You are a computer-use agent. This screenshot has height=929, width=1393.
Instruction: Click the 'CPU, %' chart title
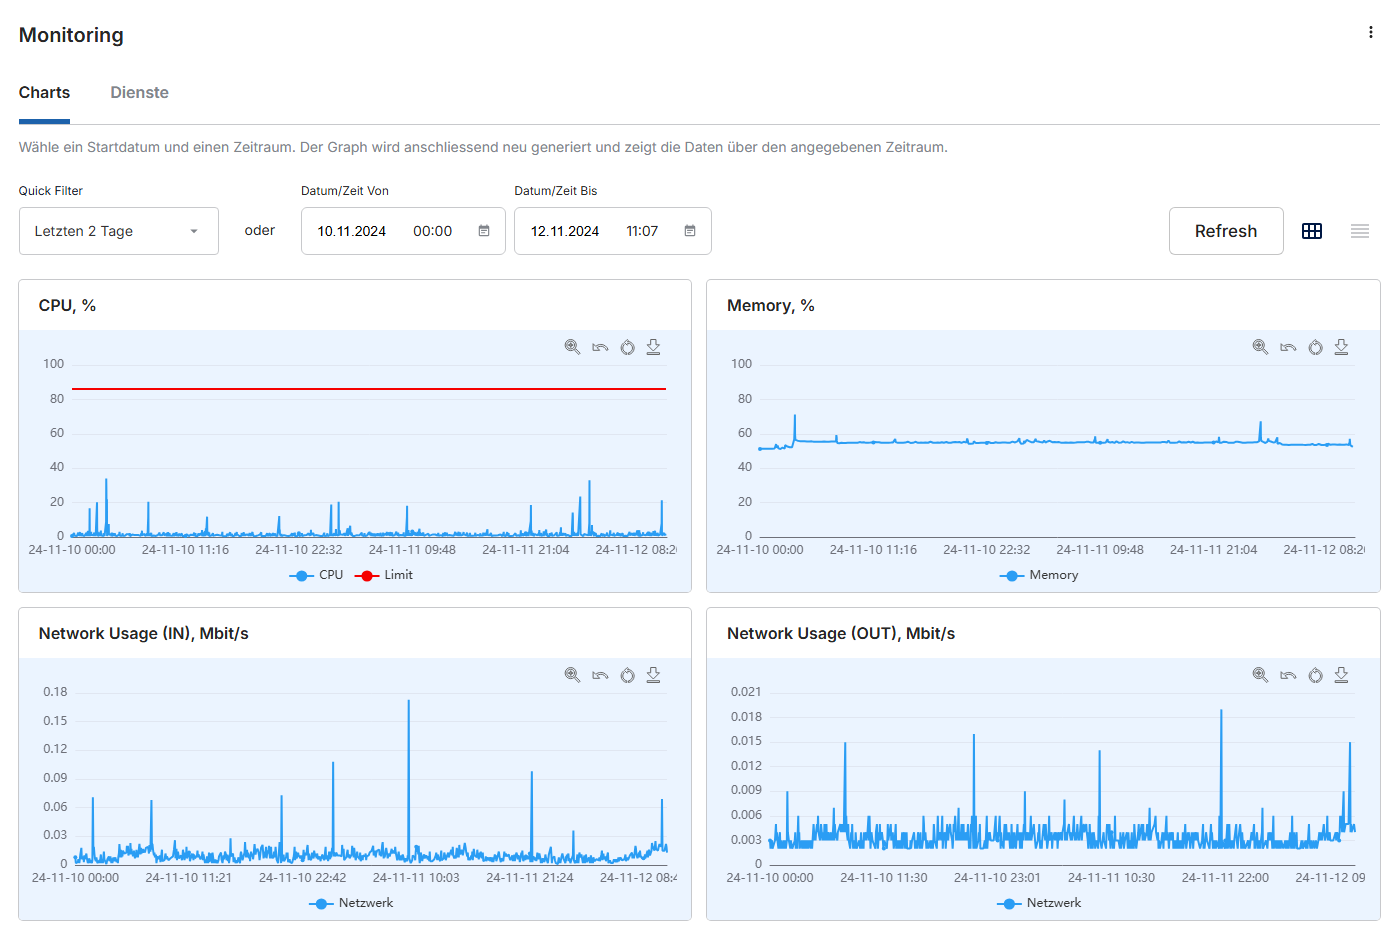coord(67,305)
